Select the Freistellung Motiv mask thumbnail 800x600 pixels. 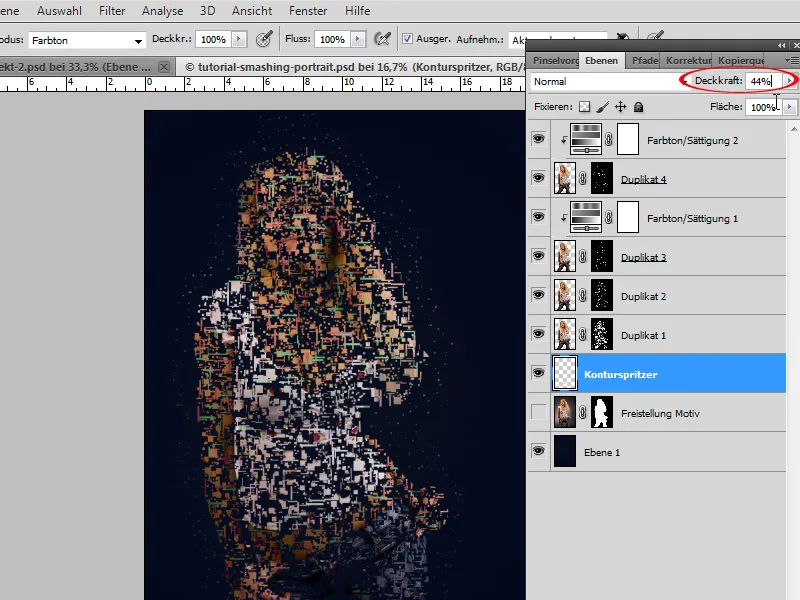[x=602, y=413]
